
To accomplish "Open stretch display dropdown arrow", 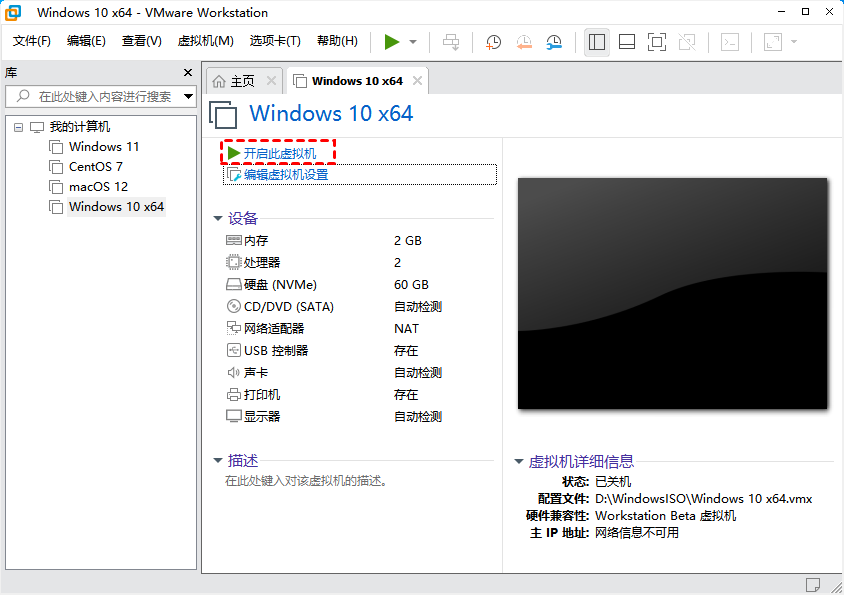I will [x=794, y=42].
